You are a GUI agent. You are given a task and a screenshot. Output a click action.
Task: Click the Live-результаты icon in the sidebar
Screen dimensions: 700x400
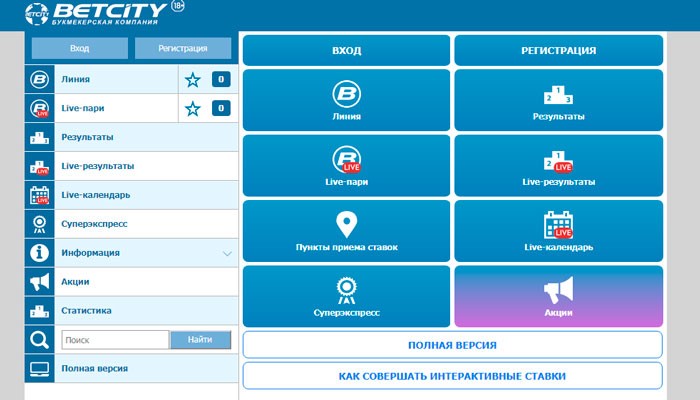pyautogui.click(x=39, y=167)
